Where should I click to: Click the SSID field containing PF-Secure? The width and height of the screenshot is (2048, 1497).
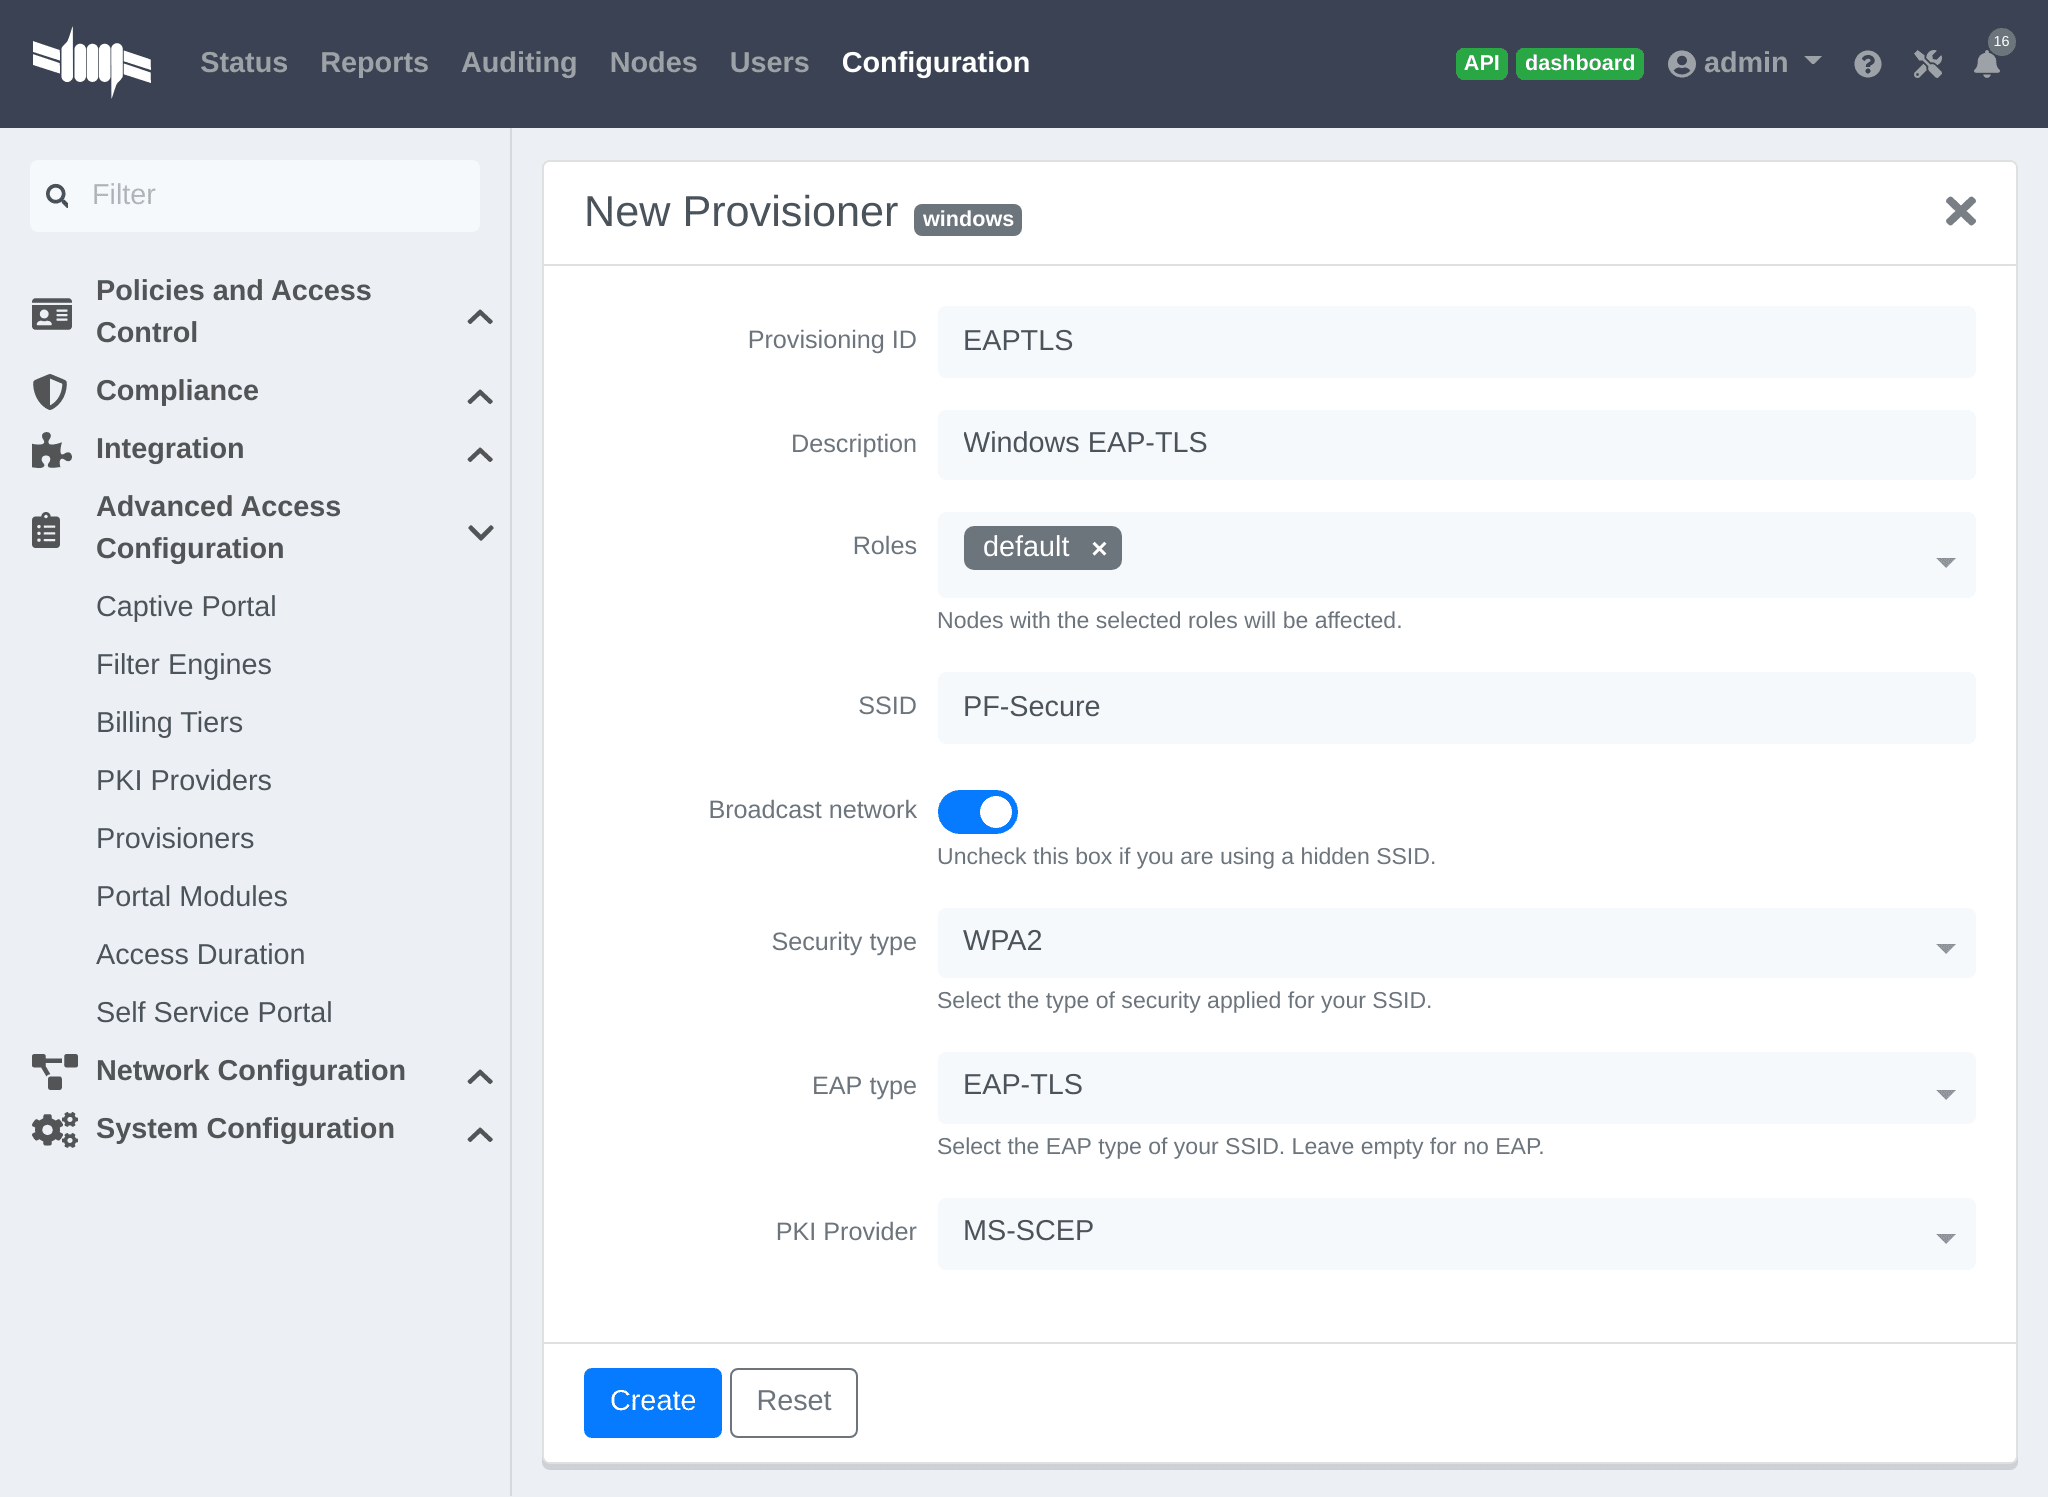pos(1455,707)
